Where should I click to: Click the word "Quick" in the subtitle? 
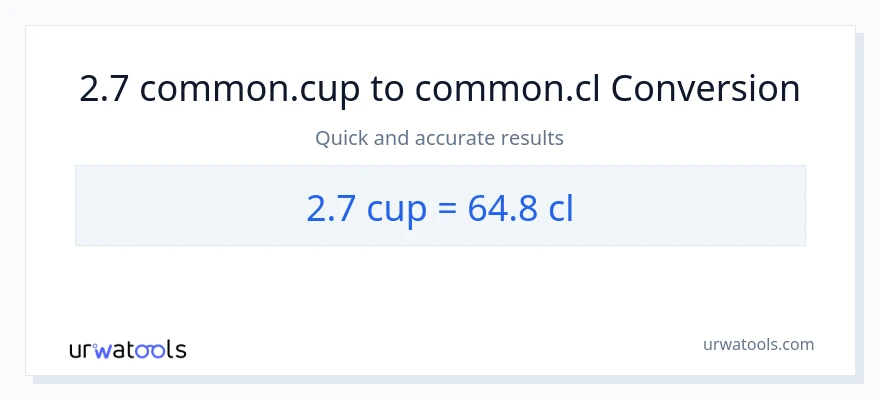[340, 138]
